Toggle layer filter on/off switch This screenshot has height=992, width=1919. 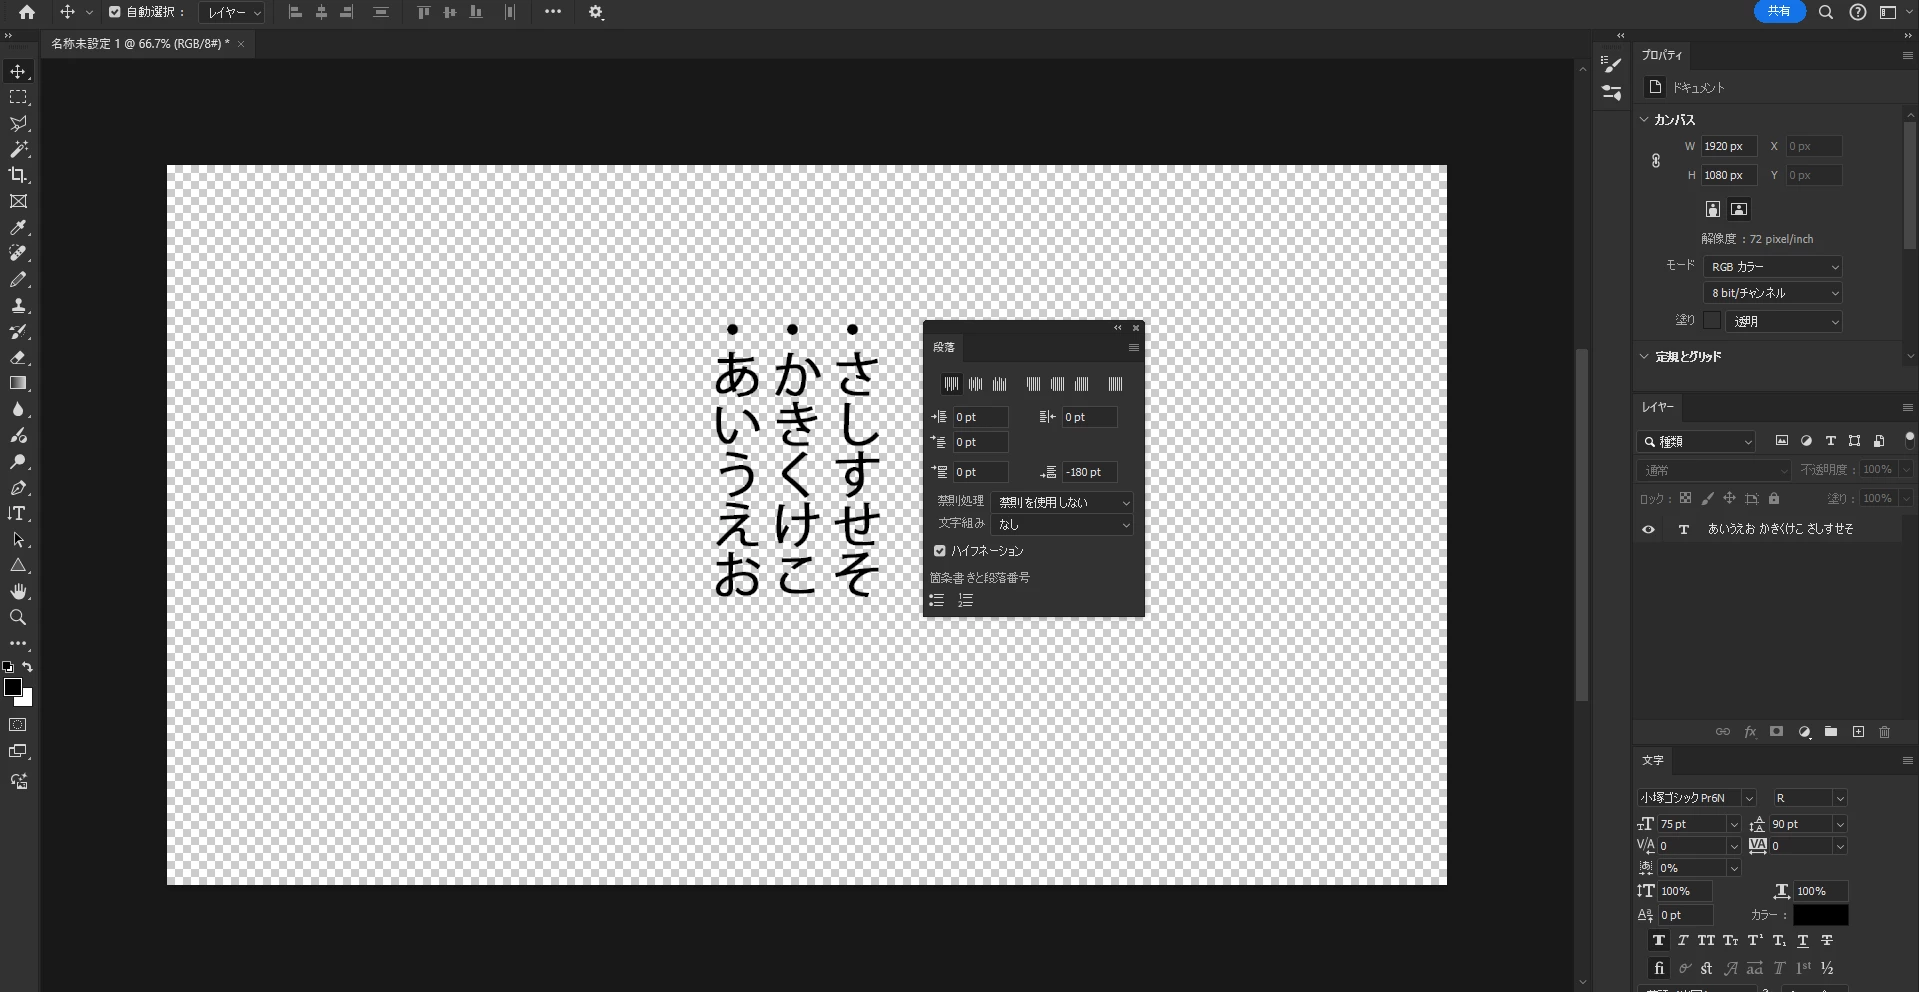point(1909,439)
